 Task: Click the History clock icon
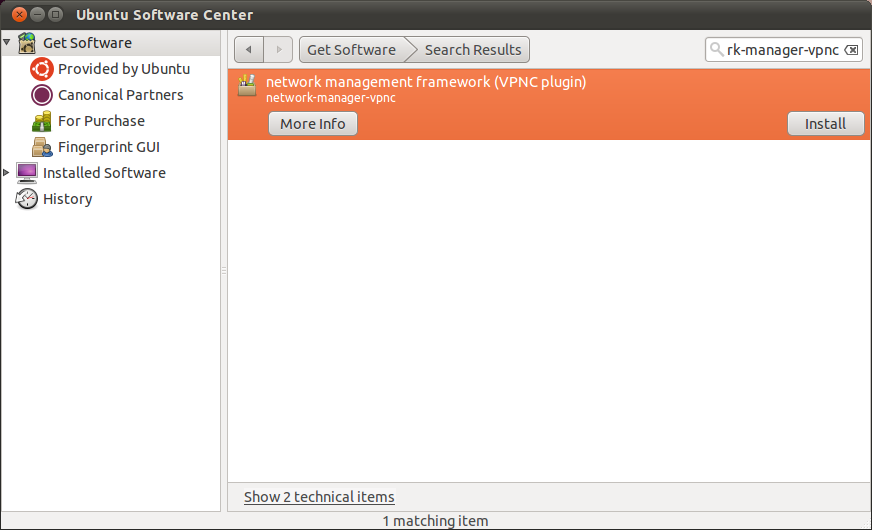(x=28, y=199)
